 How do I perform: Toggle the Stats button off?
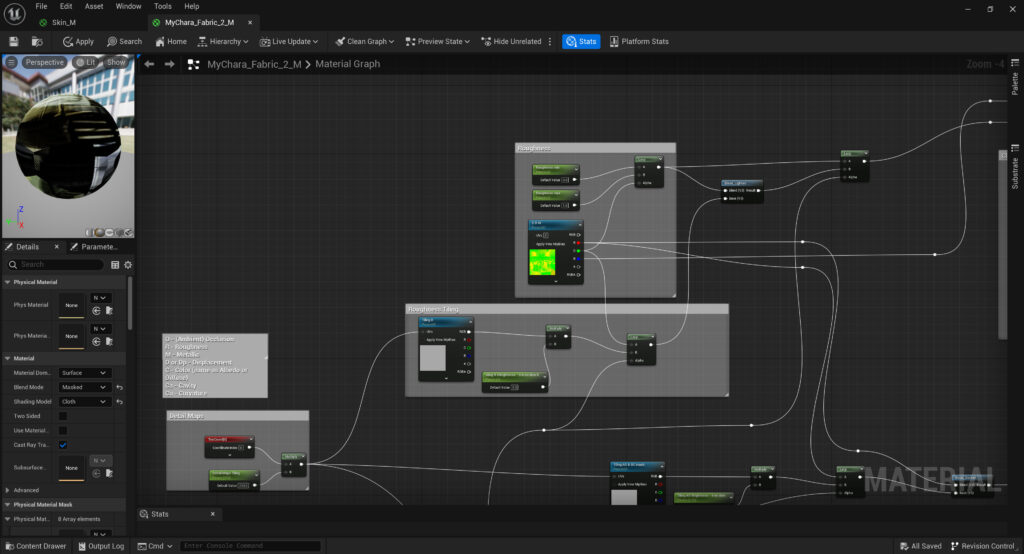coord(581,41)
